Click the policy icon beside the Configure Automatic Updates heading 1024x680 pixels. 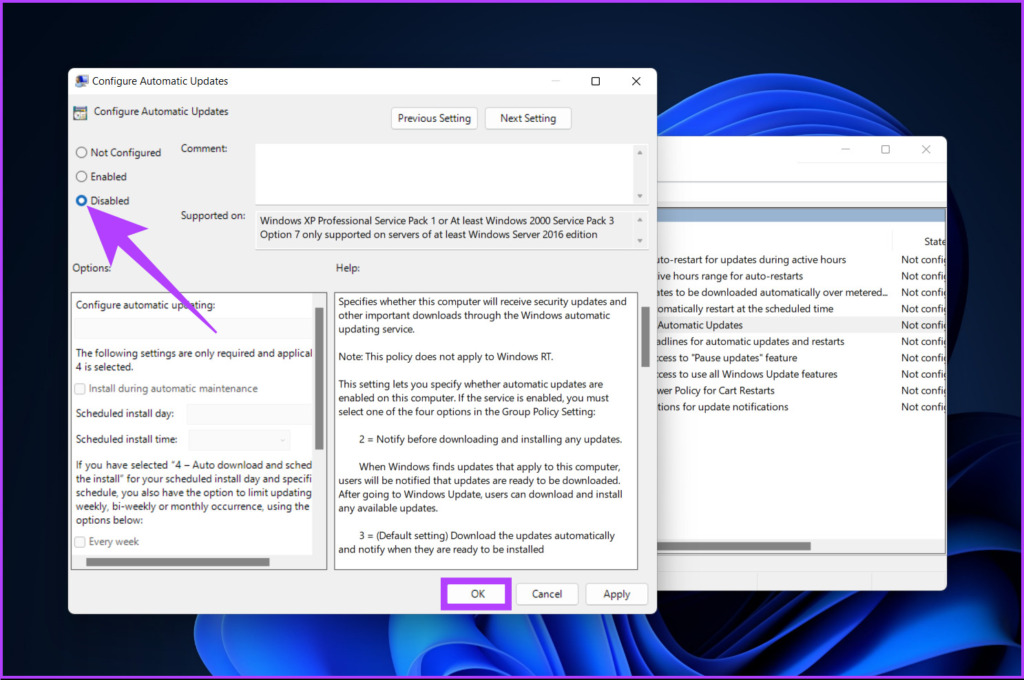[80, 112]
